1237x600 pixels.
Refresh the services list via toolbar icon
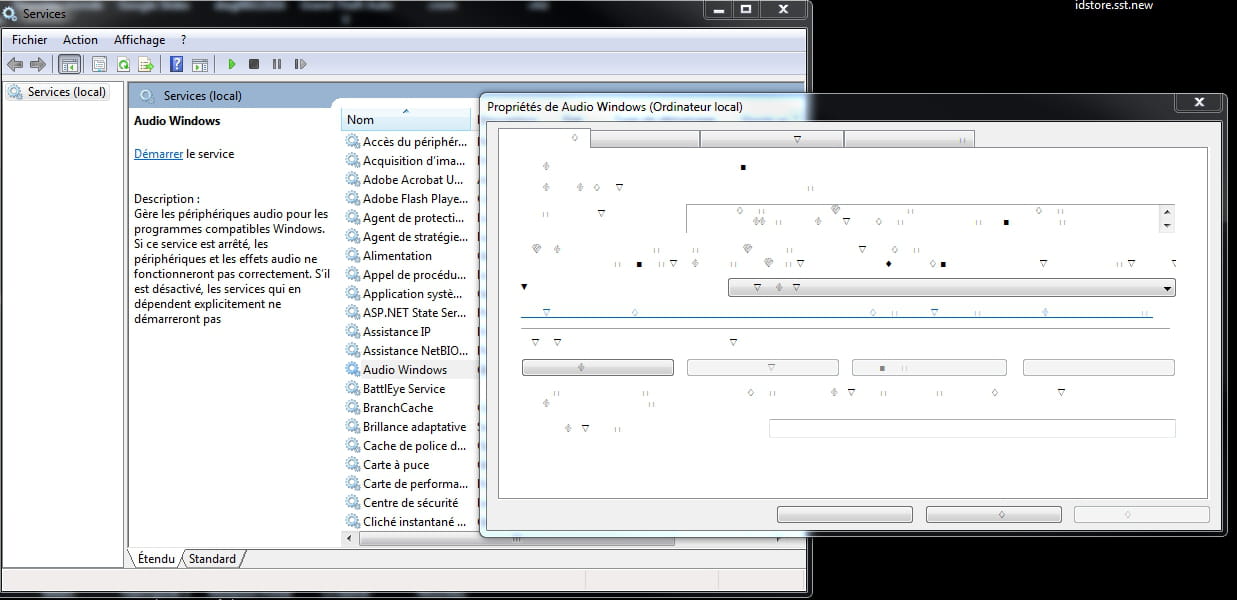(123, 64)
